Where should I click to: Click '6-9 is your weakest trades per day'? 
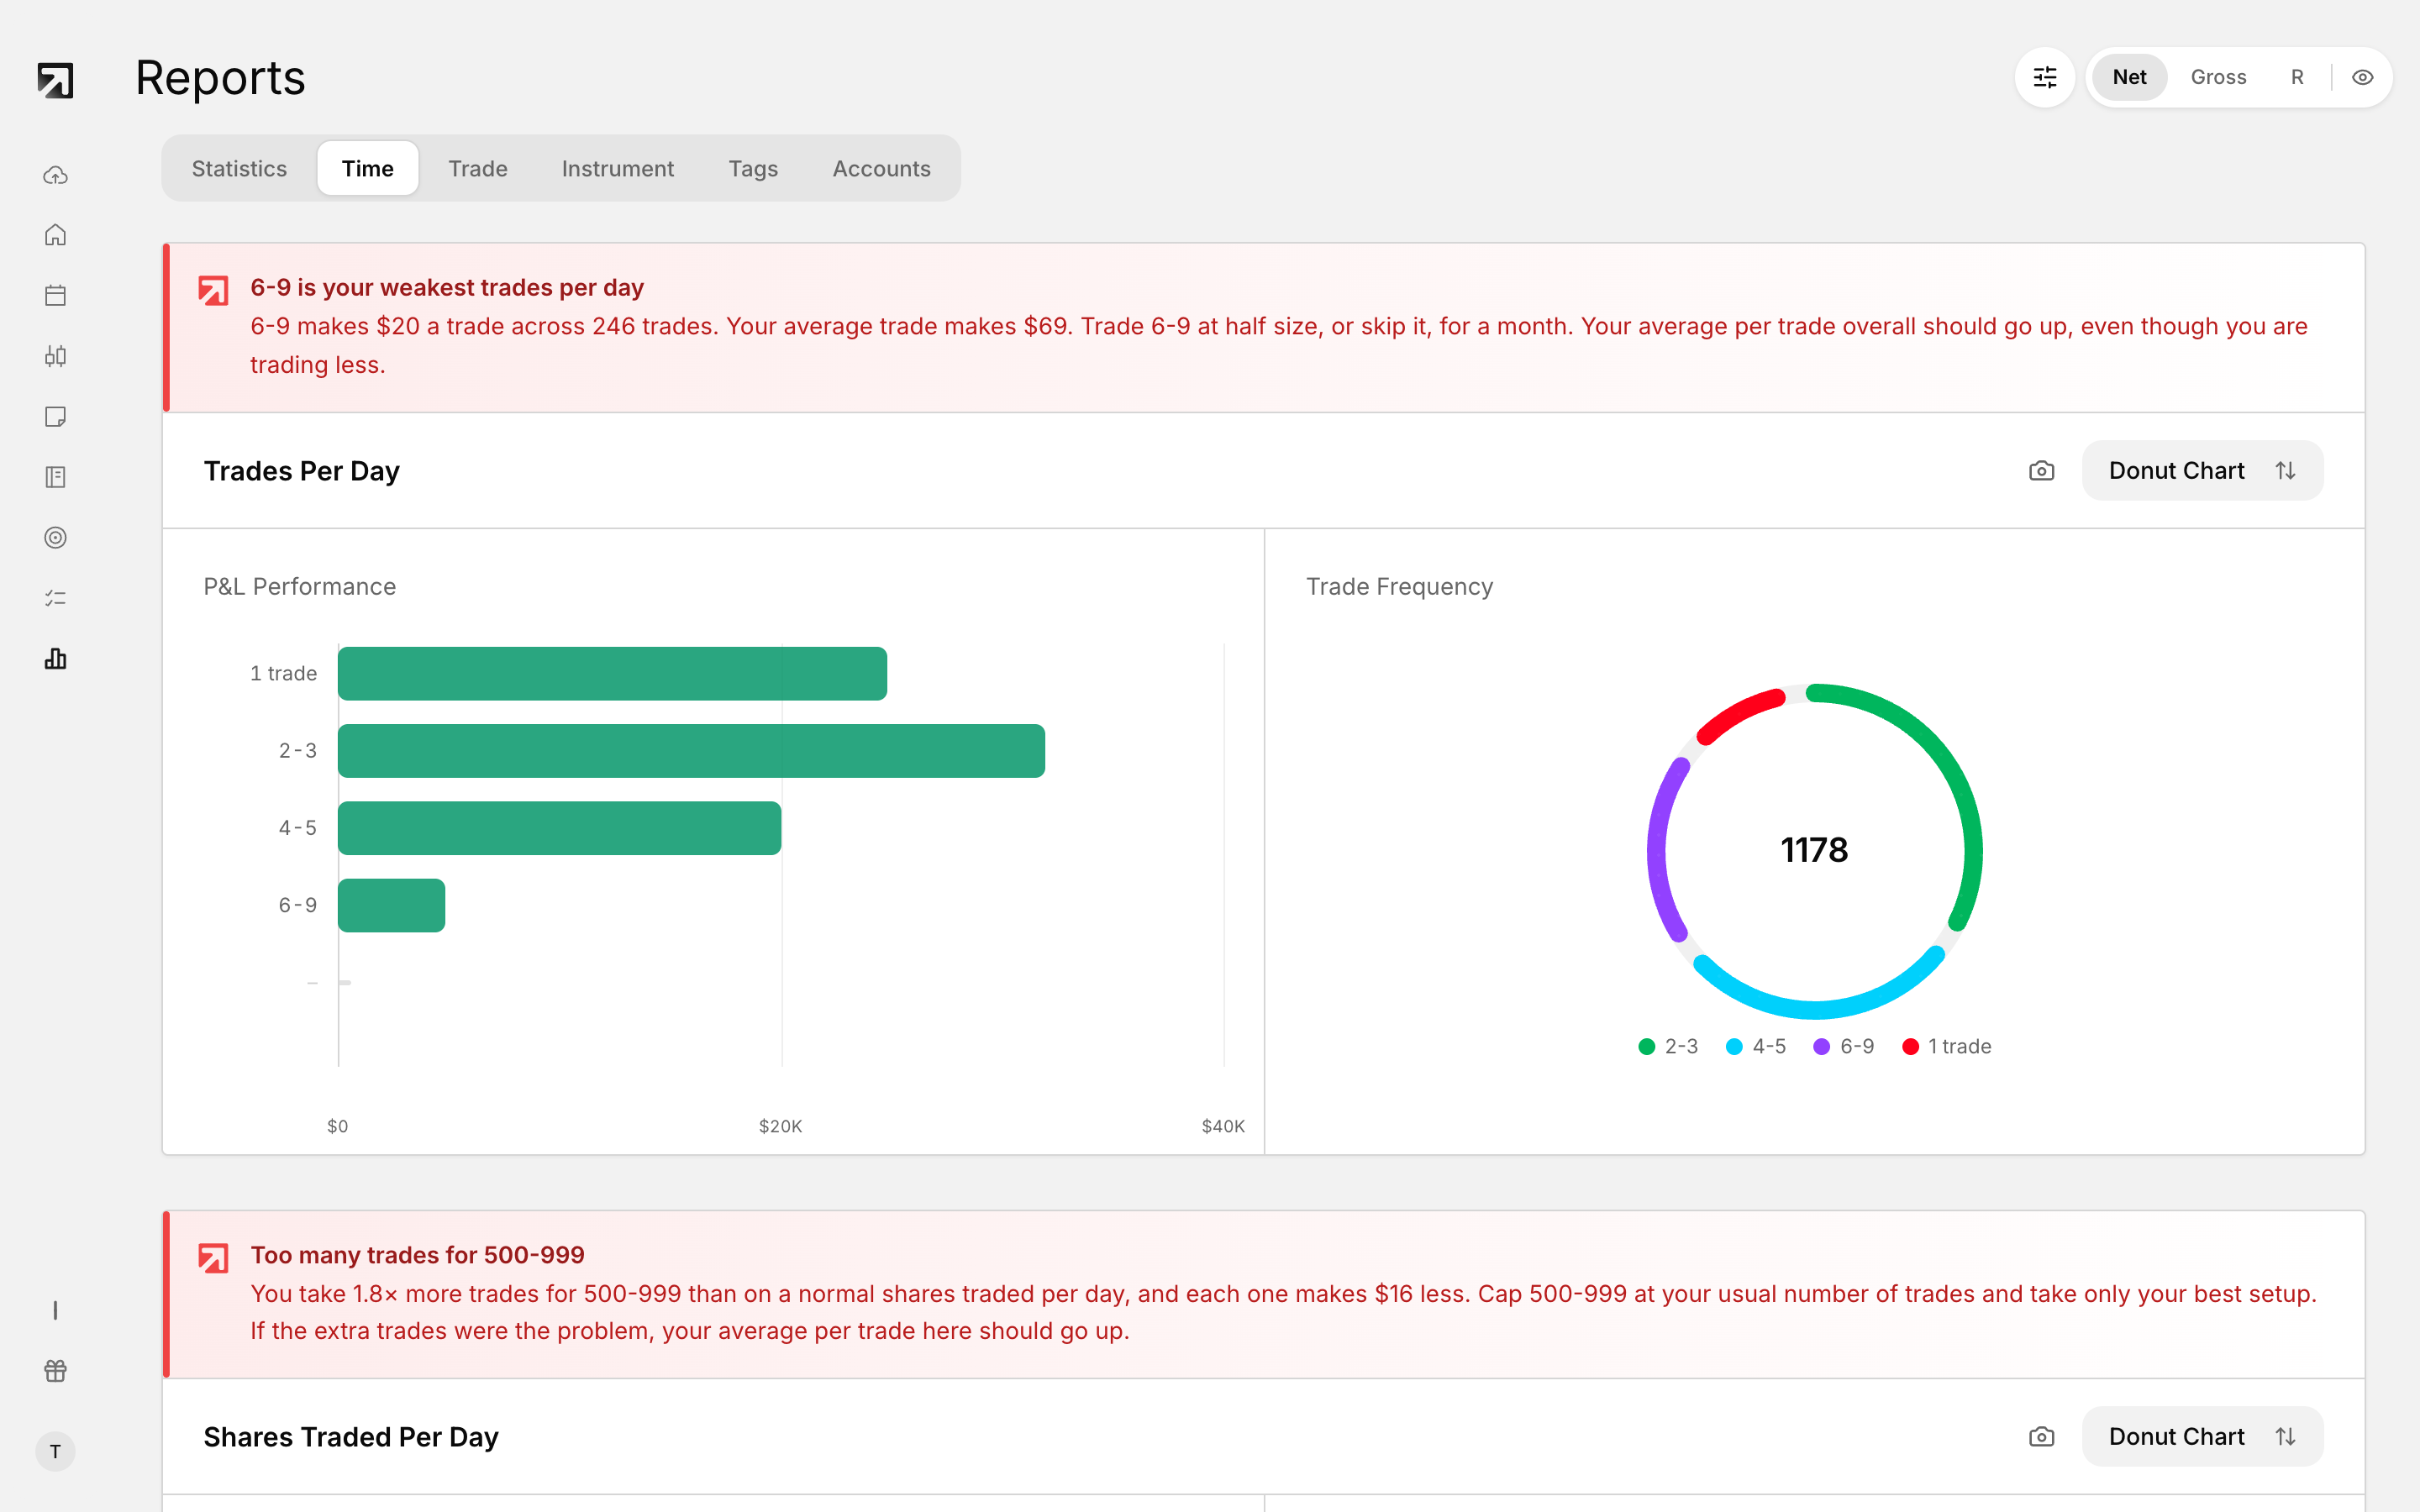tap(447, 287)
